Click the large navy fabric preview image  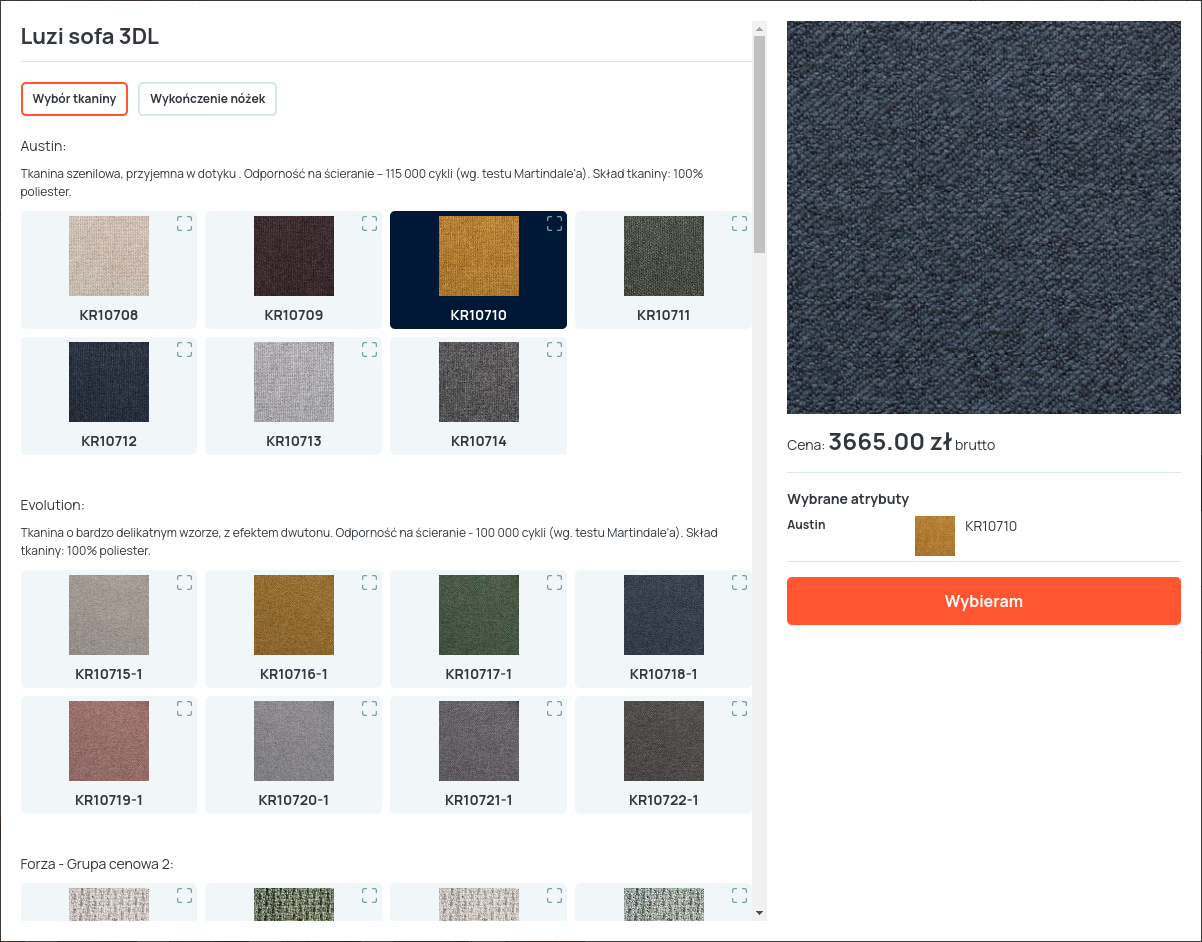(983, 217)
